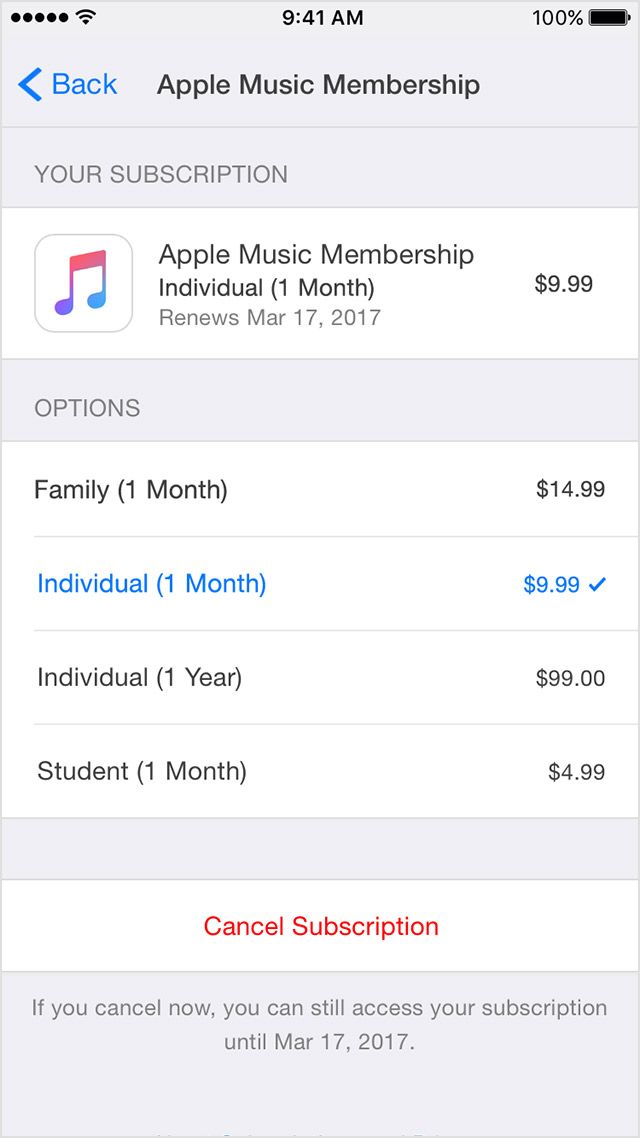This screenshot has width=640, height=1138.
Task: Tap the Apple Music app icon
Action: click(x=84, y=283)
